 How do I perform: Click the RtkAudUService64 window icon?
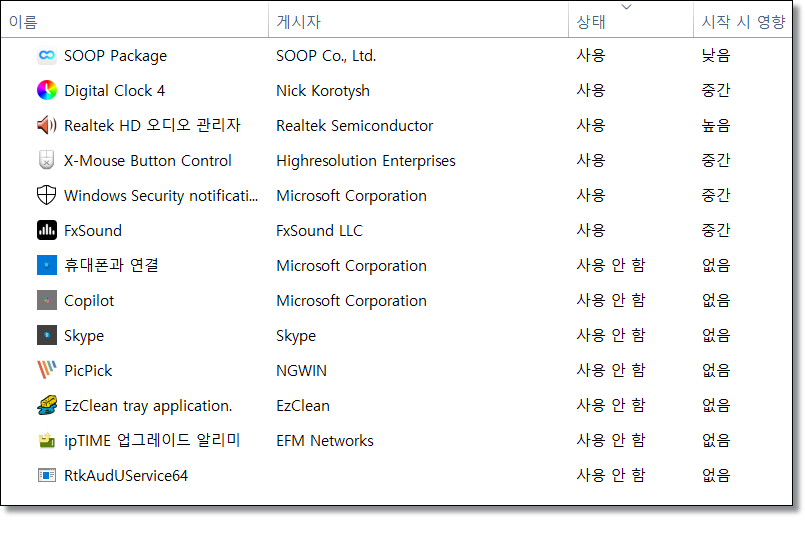(x=47, y=475)
